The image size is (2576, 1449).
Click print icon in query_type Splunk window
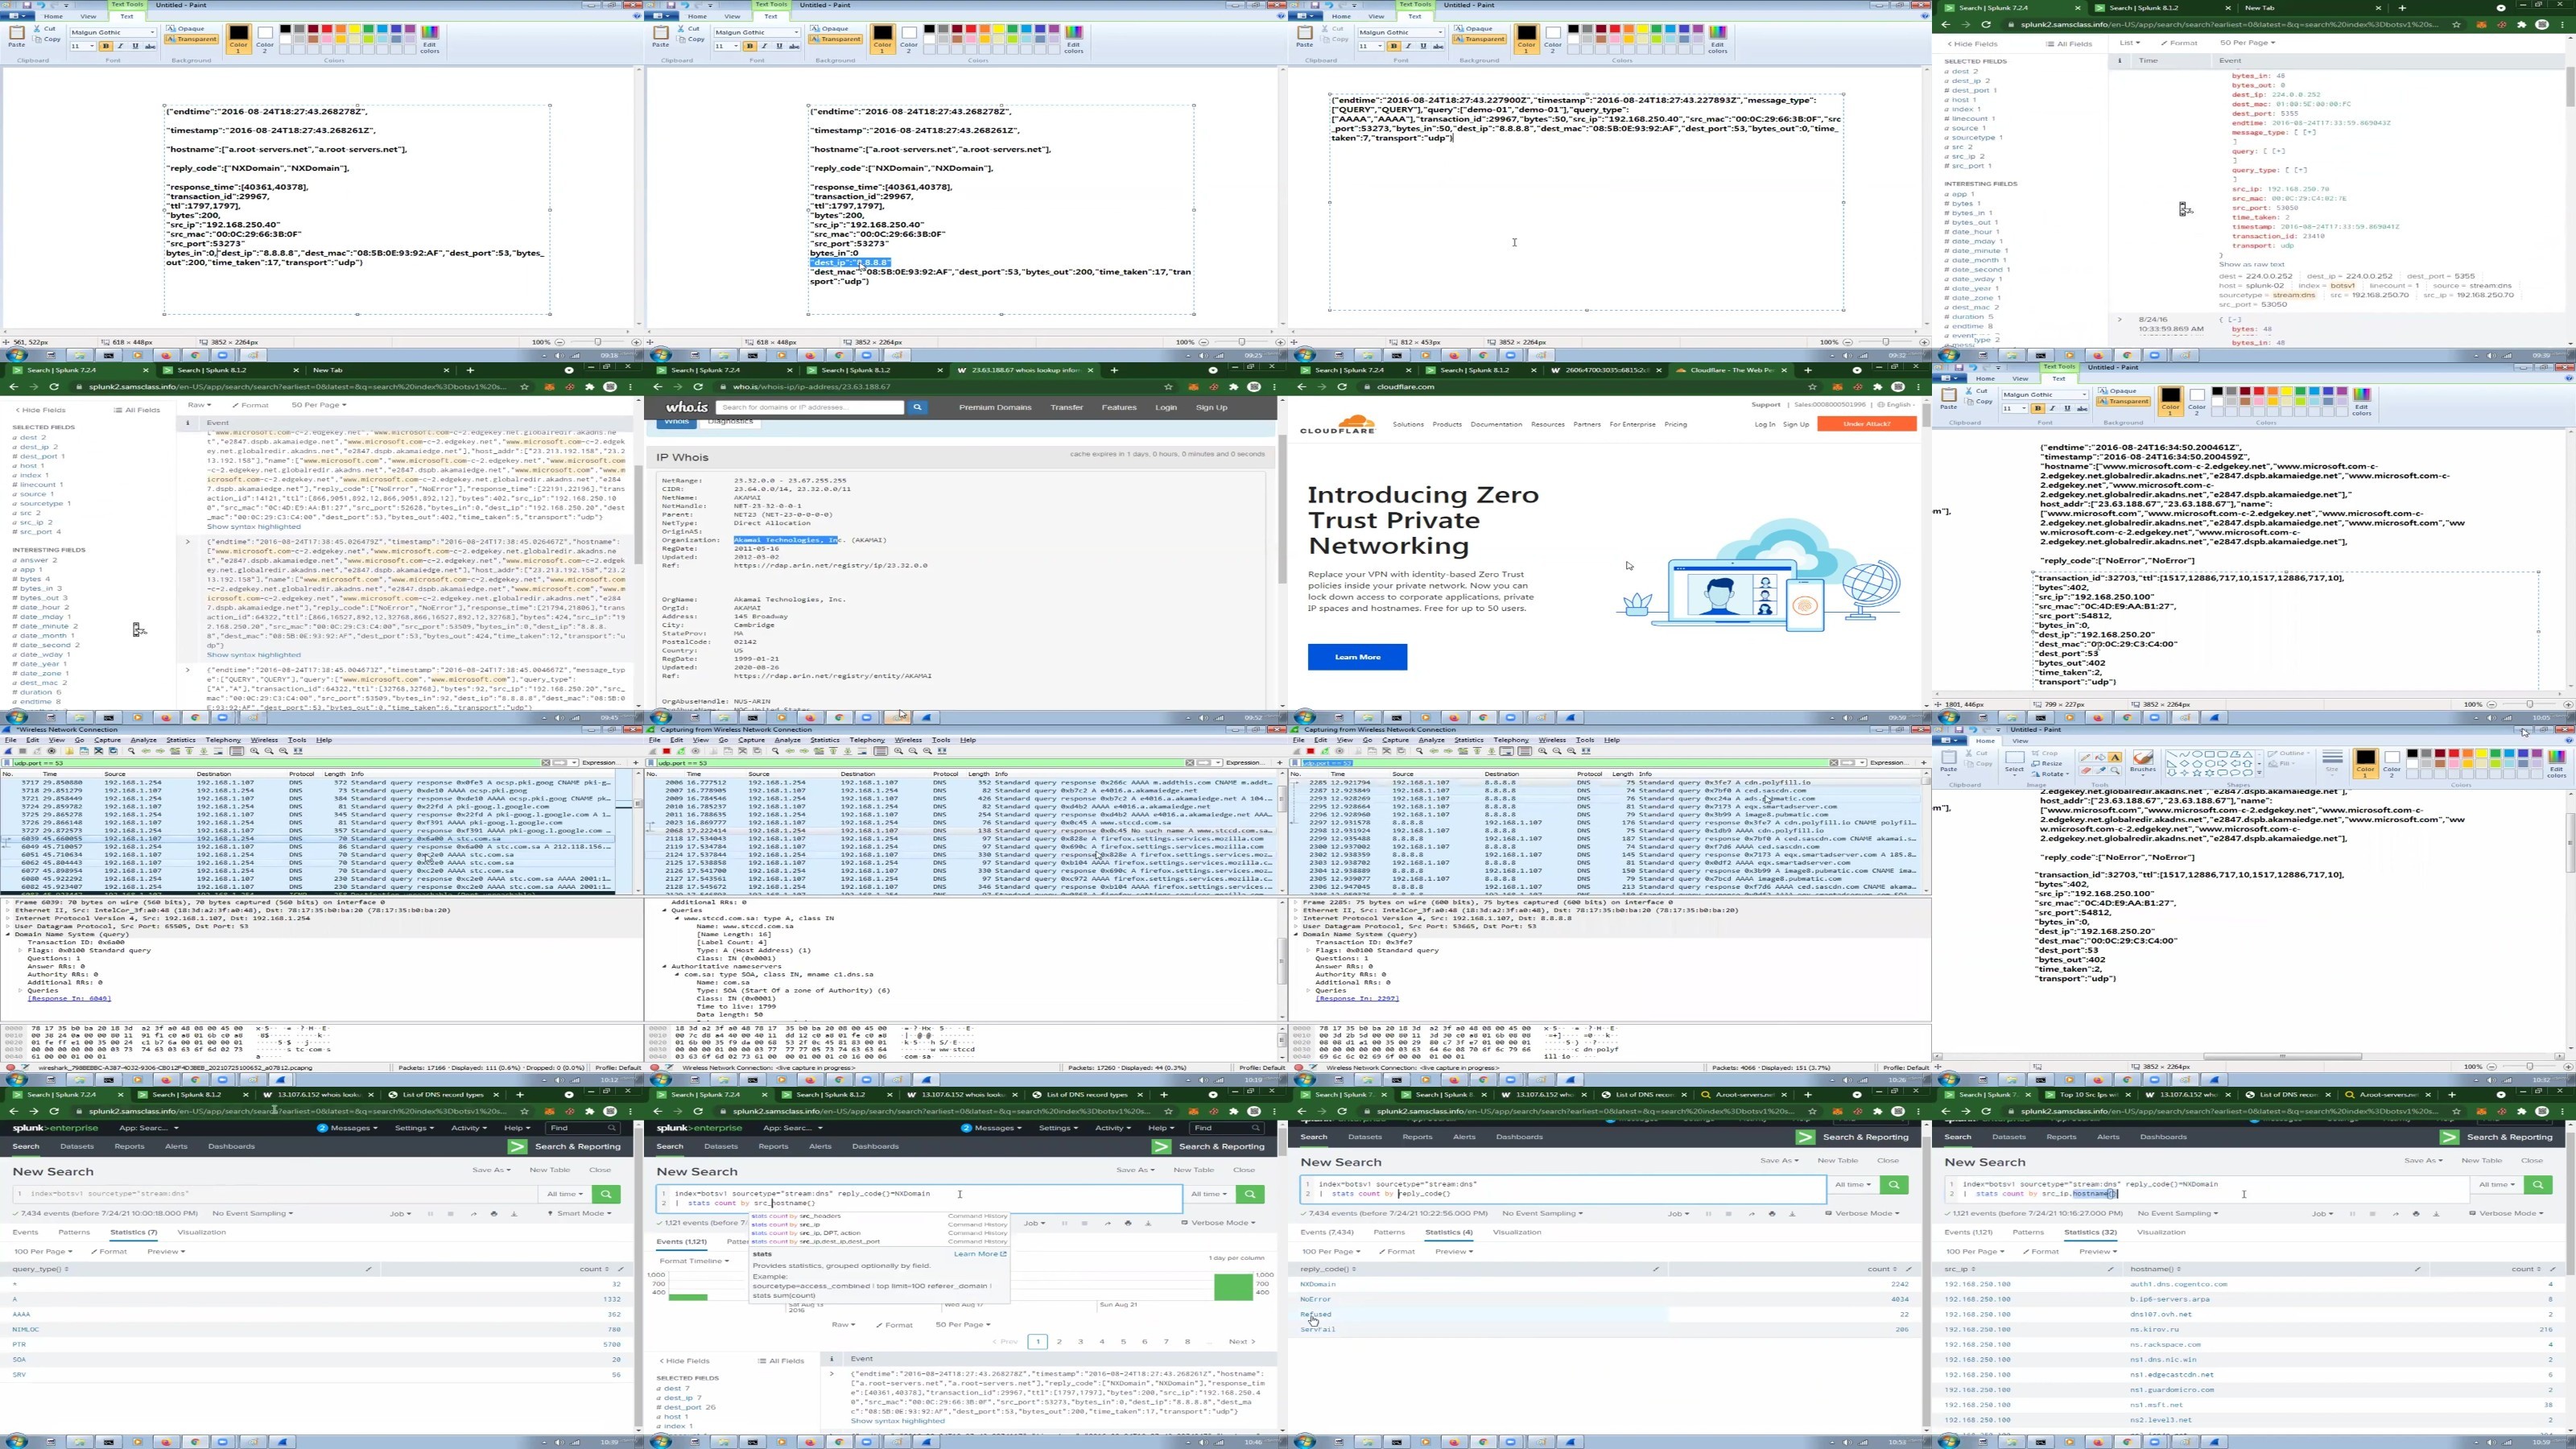tap(494, 1214)
